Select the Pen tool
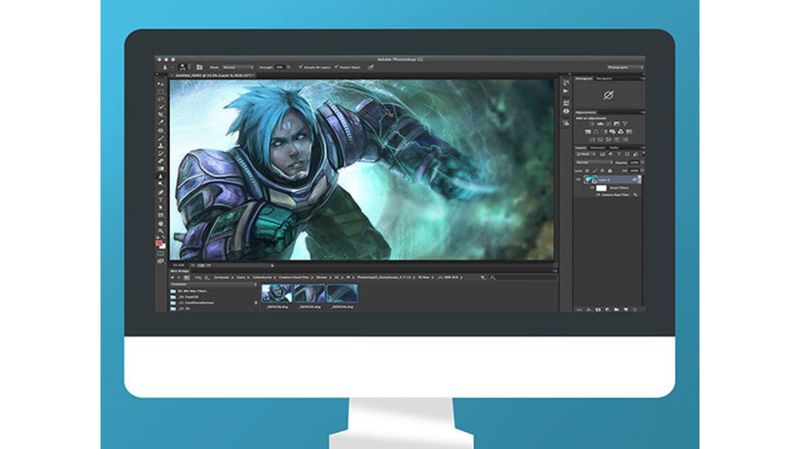This screenshot has width=800, height=449. [x=161, y=192]
